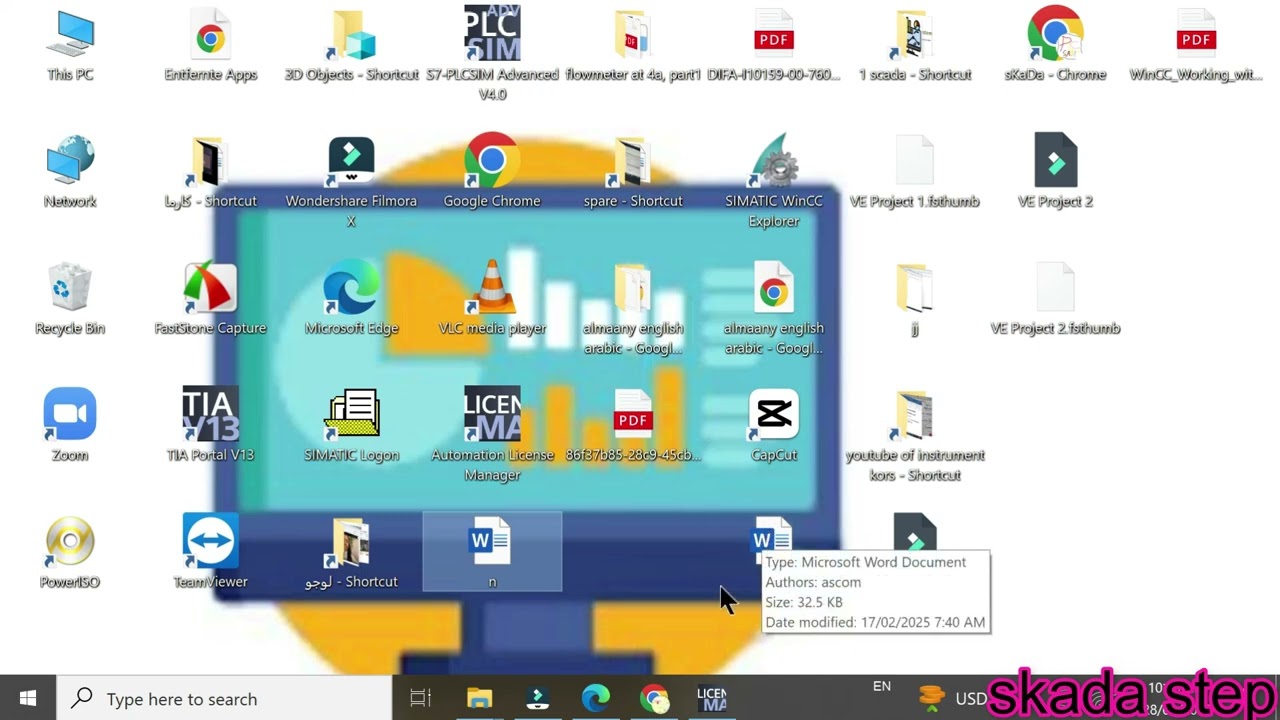
Task: Open the This PC desktop icon
Action: [x=70, y=45]
